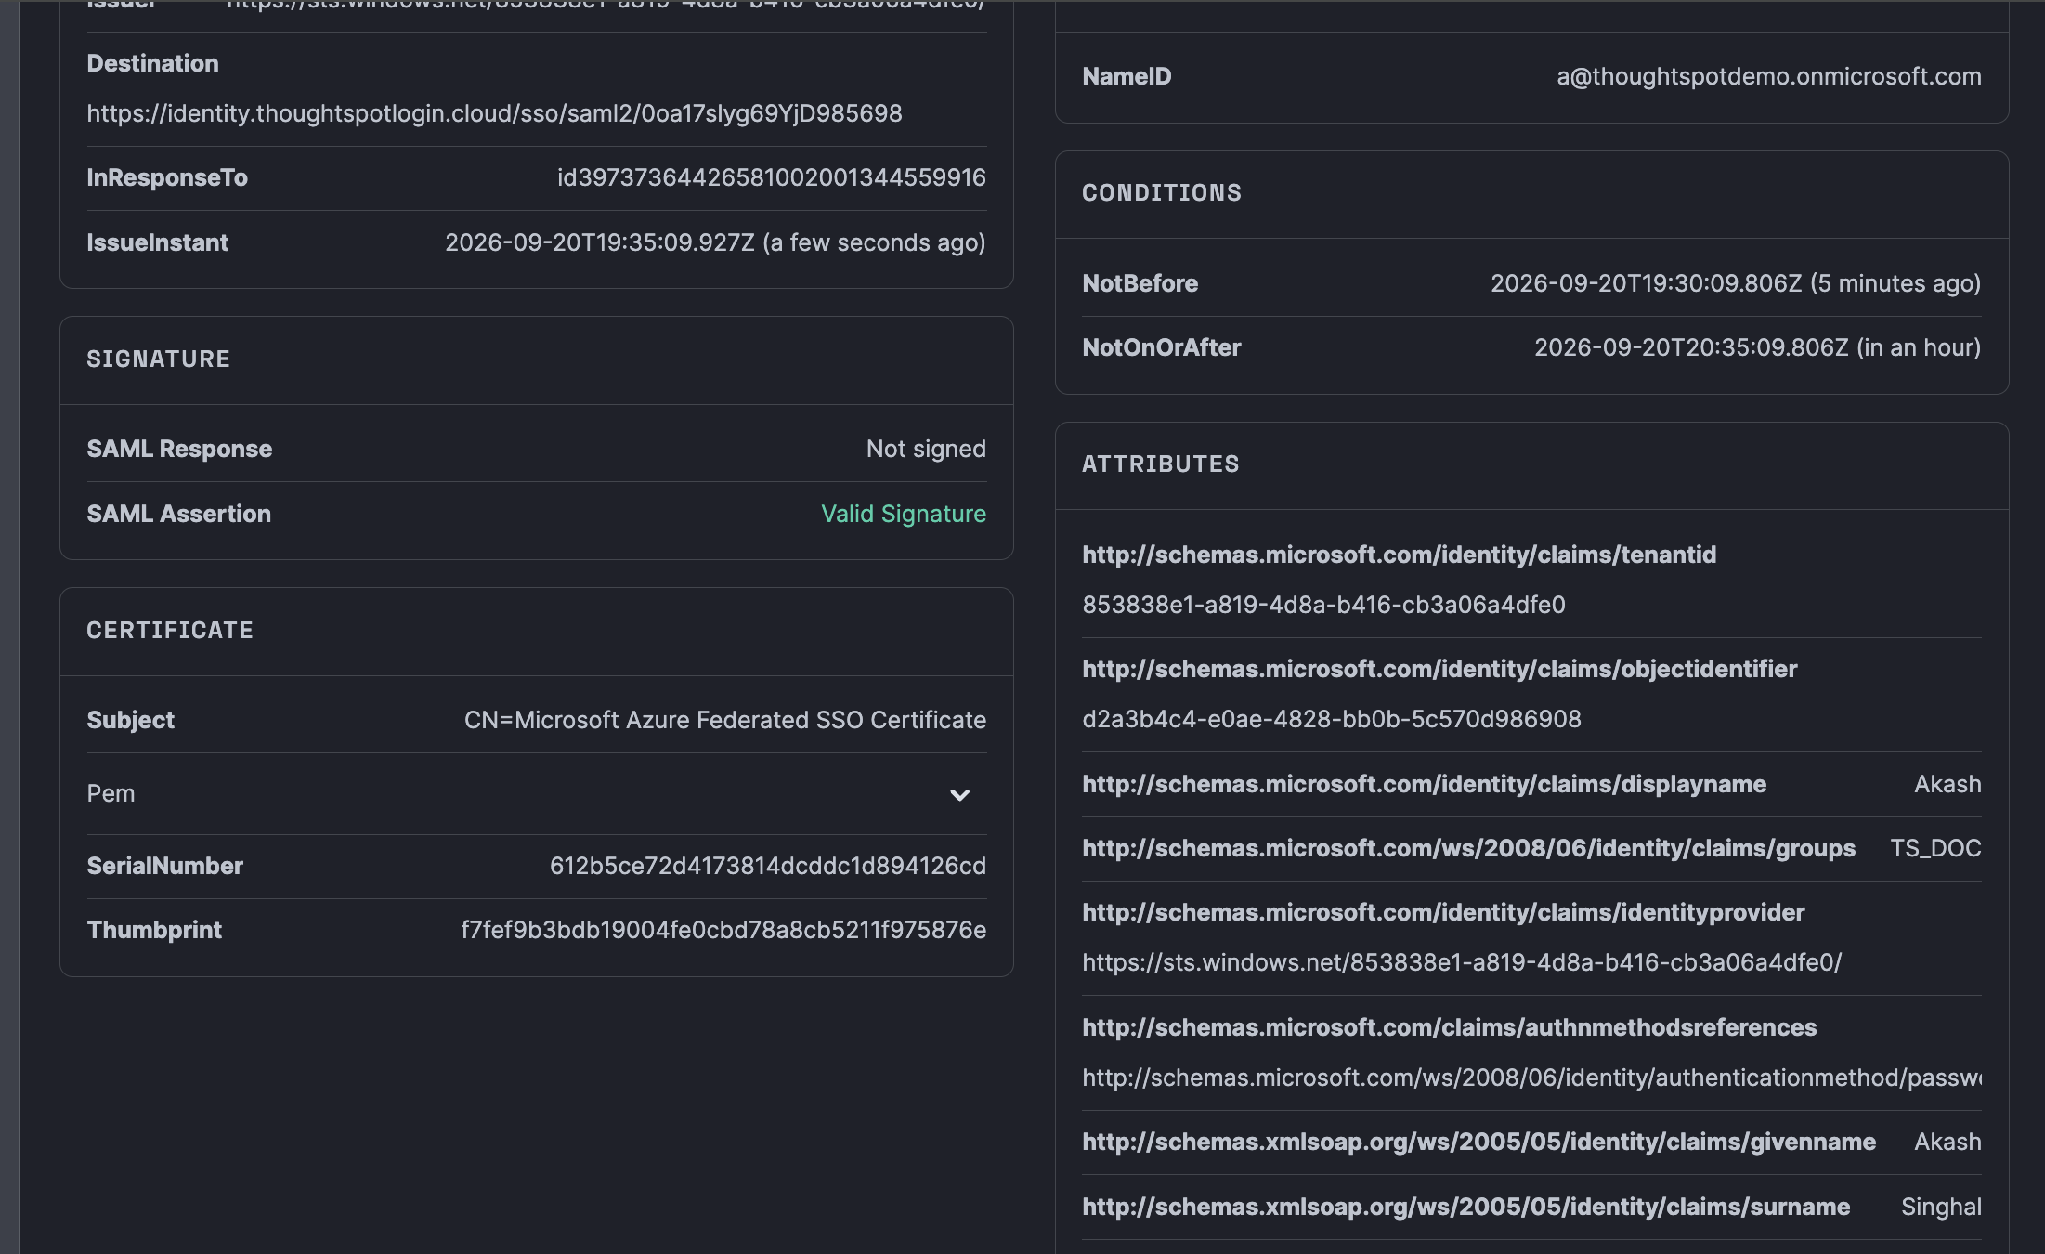Select the tenantid value 853838e1-a819…
The width and height of the screenshot is (2045, 1254).
(1324, 605)
